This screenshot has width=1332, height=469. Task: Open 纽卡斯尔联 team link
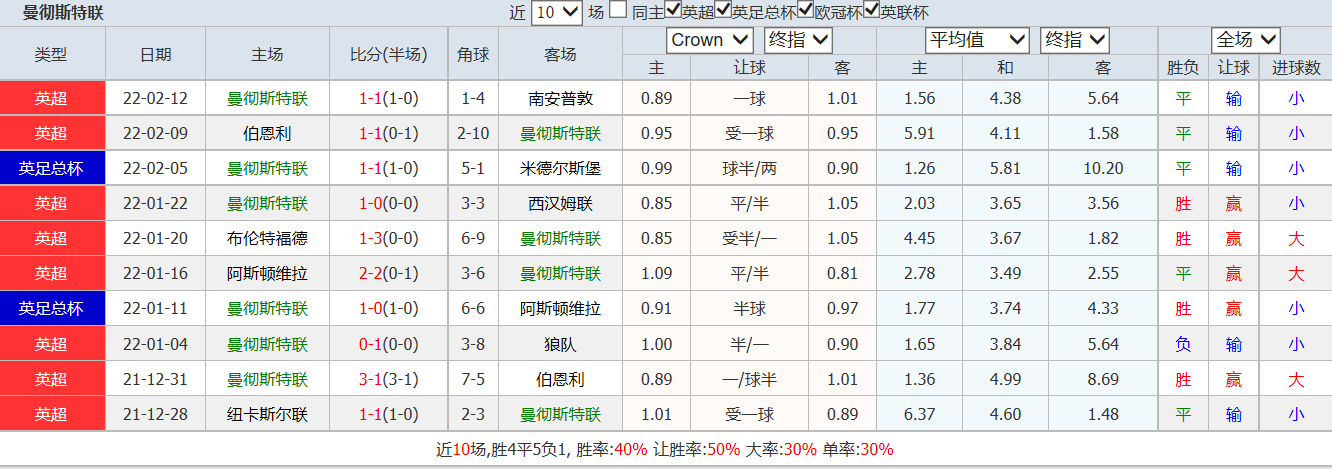[x=267, y=414]
